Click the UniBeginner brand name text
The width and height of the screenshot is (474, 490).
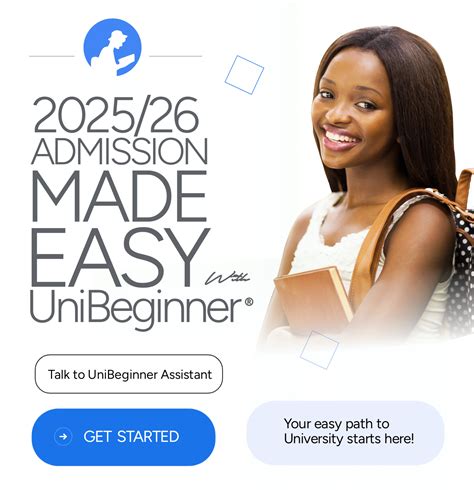(x=136, y=309)
